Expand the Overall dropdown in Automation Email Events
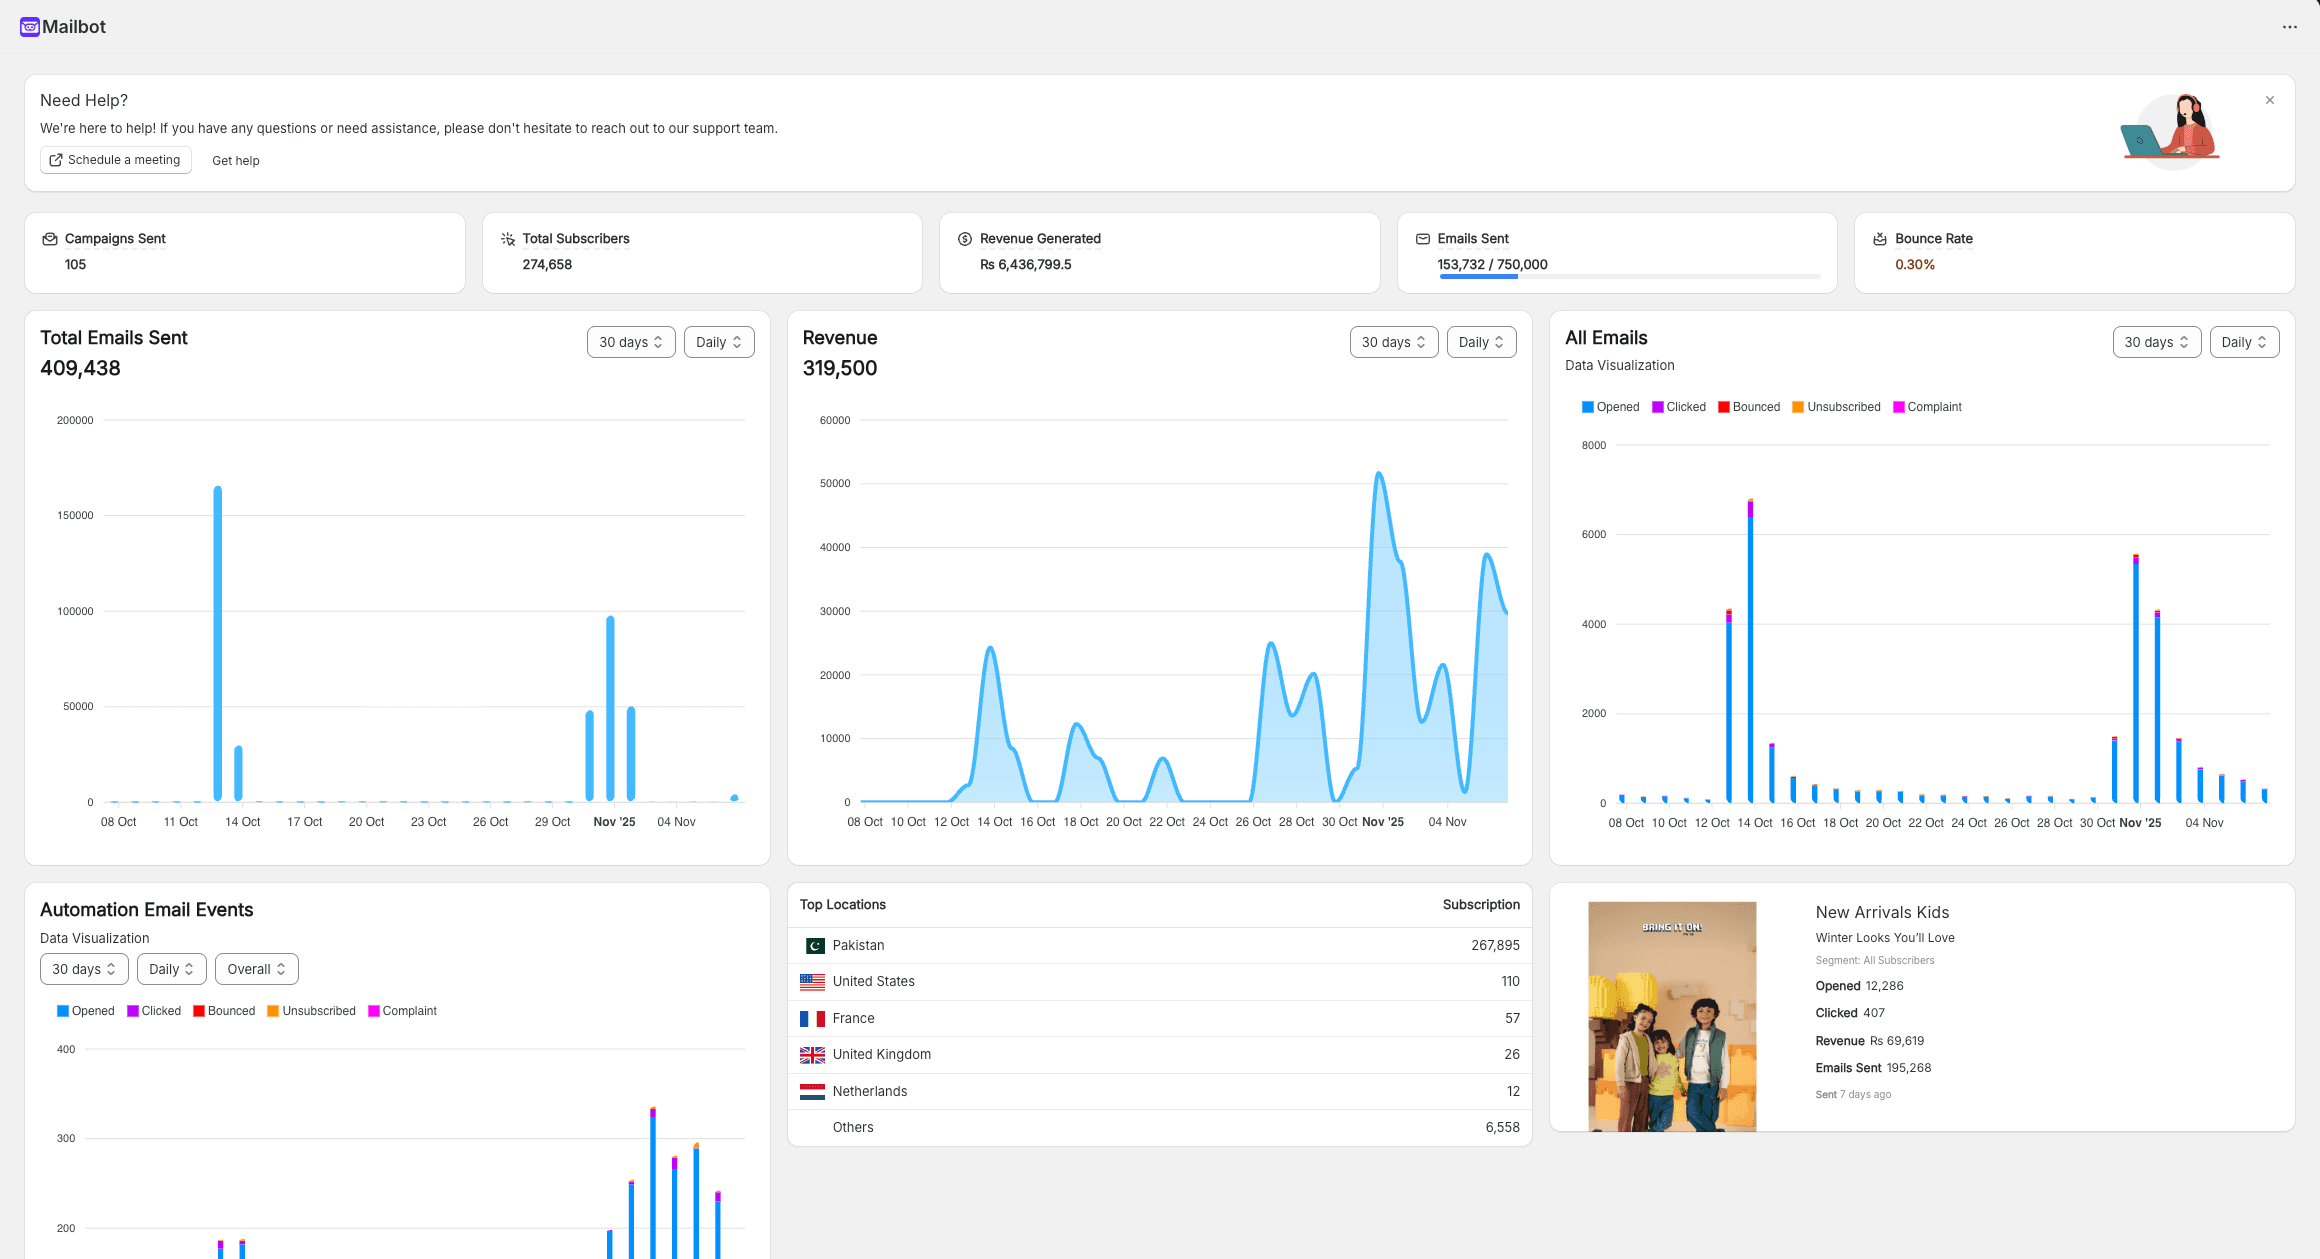This screenshot has width=2320, height=1259. pos(256,969)
